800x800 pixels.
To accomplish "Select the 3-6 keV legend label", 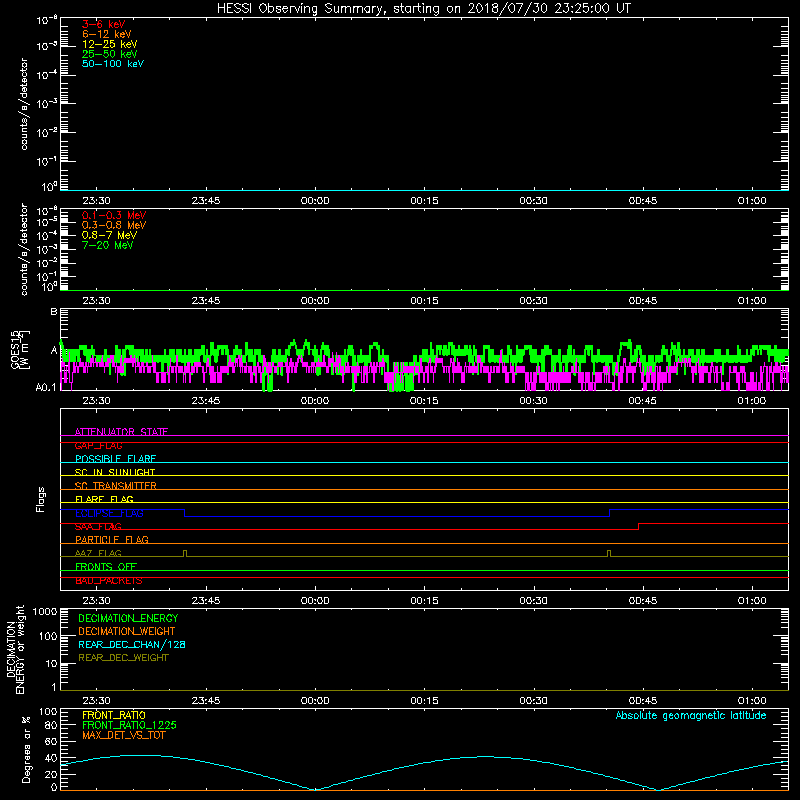I will (104, 24).
